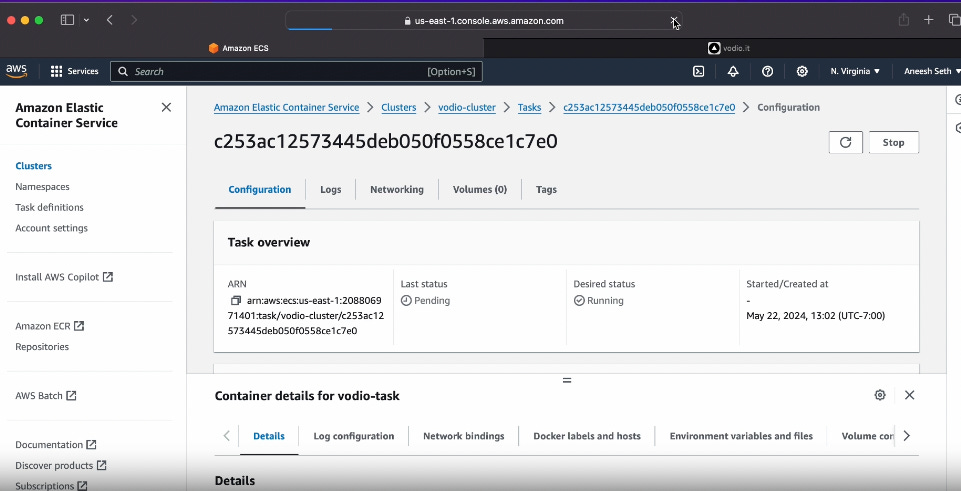Switch to the Tags tab
The width and height of the screenshot is (961, 491).
click(546, 189)
